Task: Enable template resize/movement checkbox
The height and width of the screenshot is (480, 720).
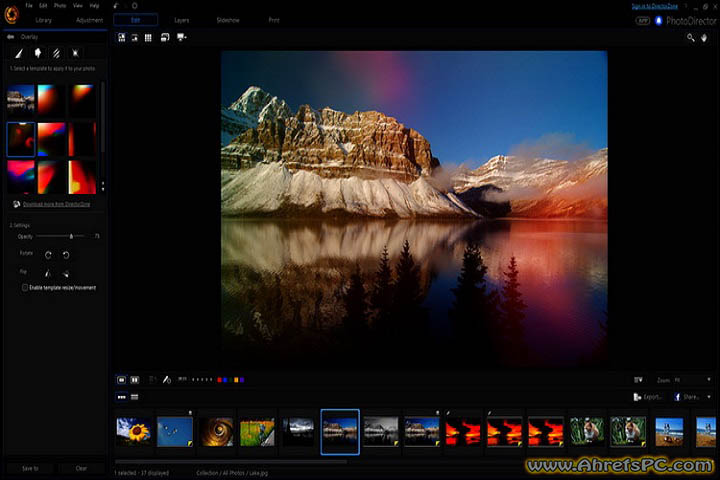Action: pos(24,288)
